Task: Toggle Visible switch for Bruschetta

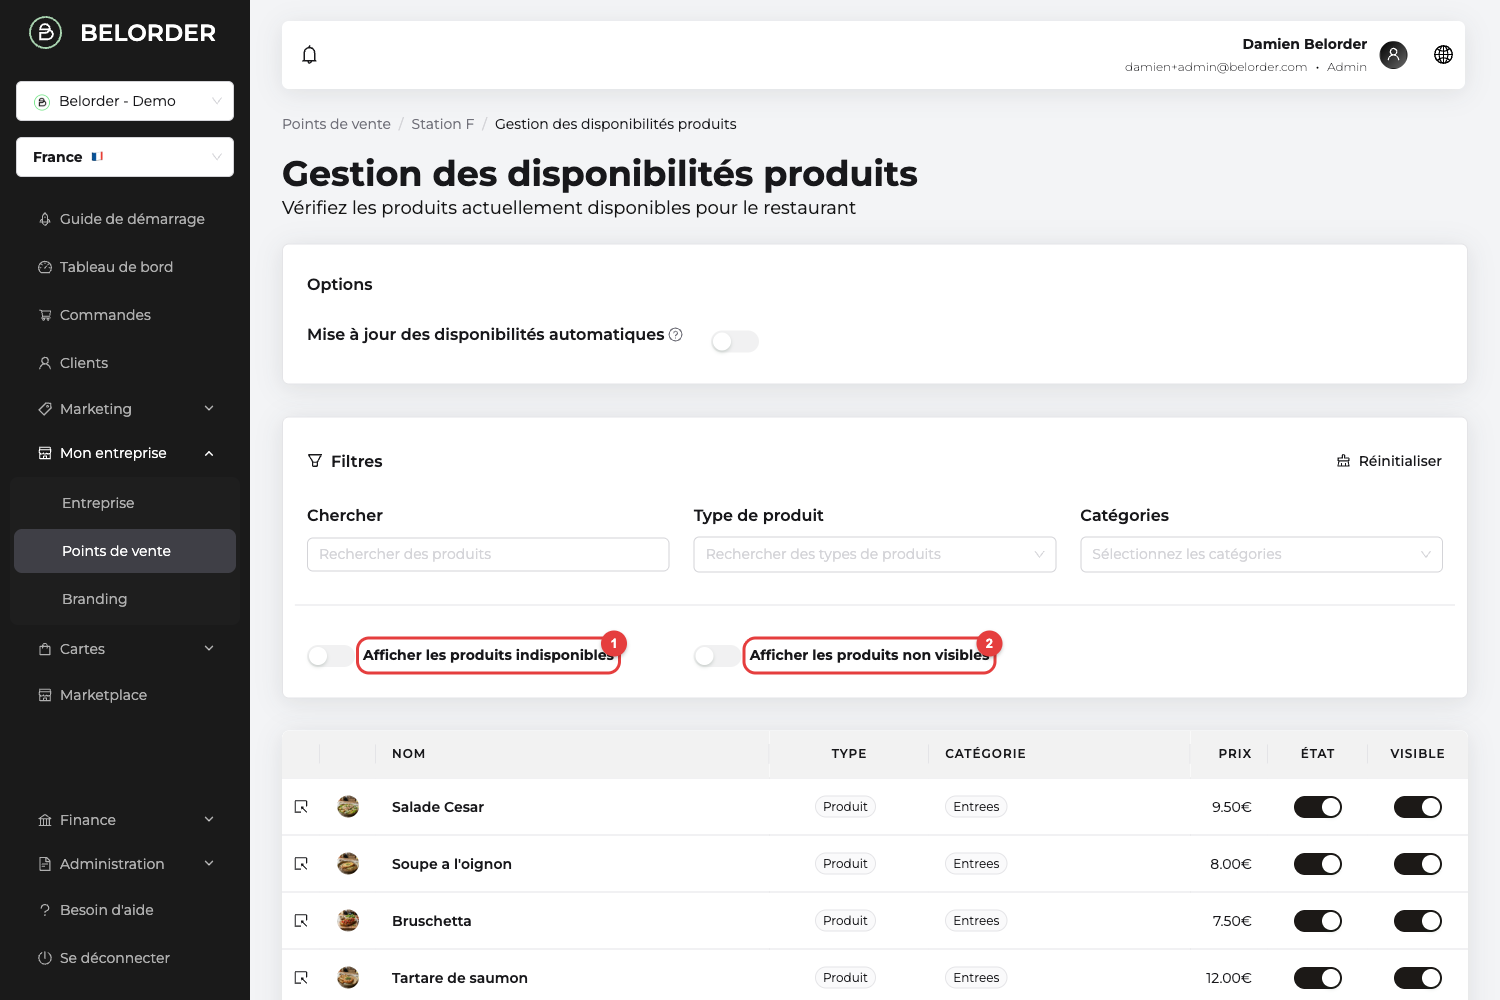Action: 1418,921
